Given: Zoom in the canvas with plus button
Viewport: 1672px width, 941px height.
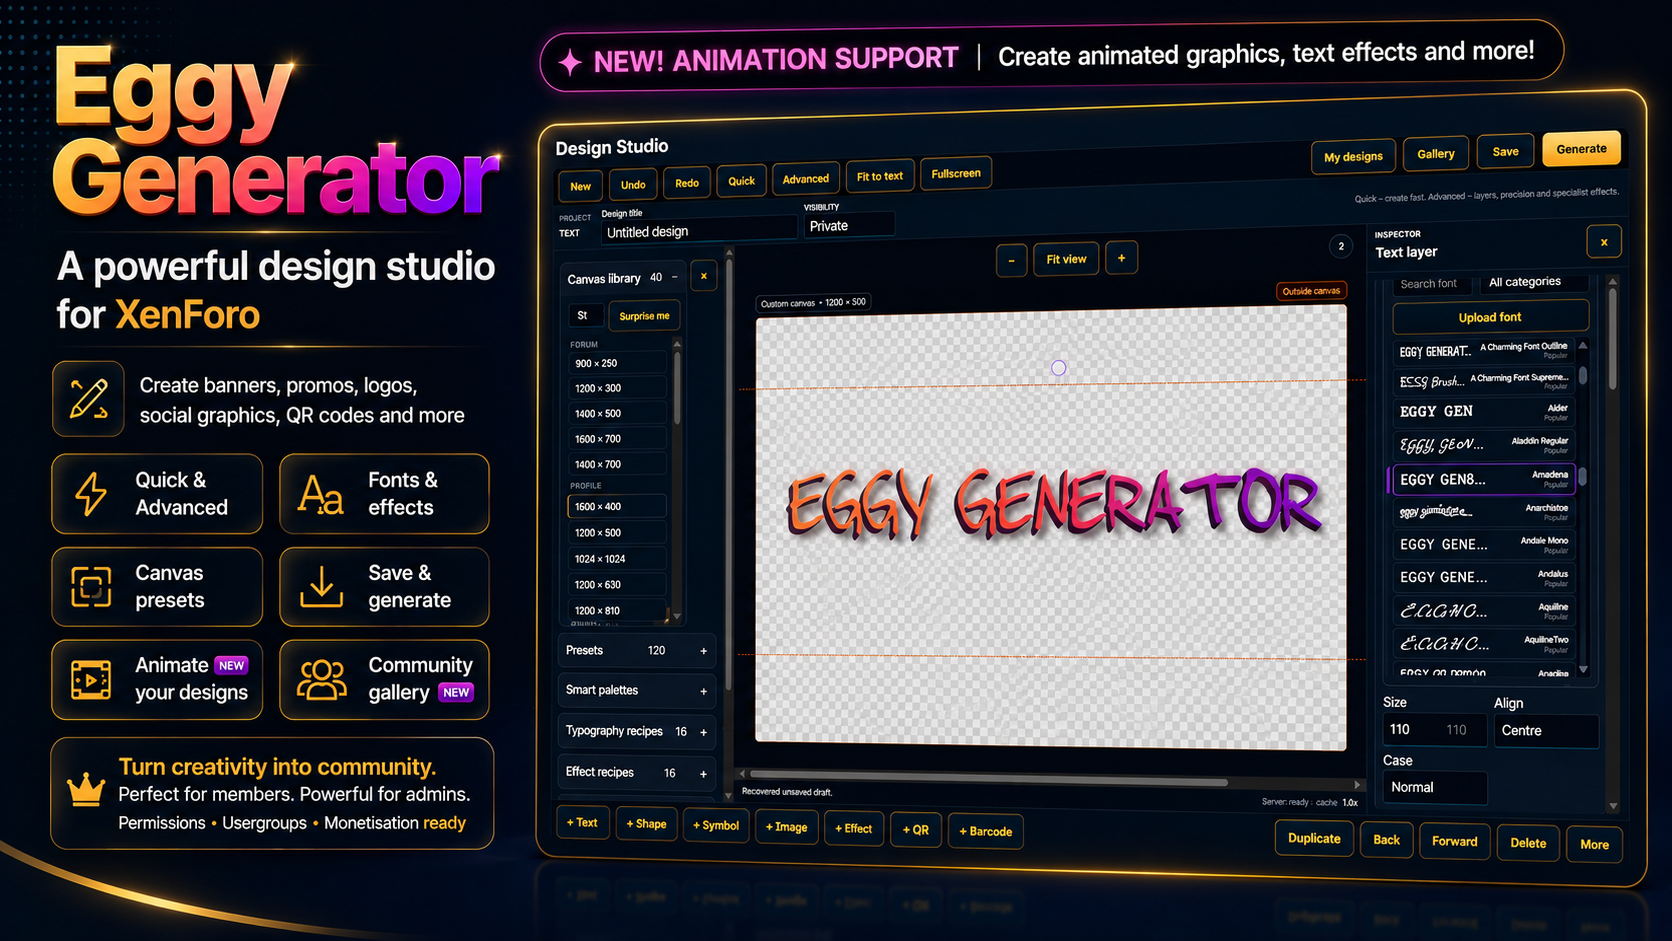Looking at the screenshot, I should click(x=1121, y=258).
